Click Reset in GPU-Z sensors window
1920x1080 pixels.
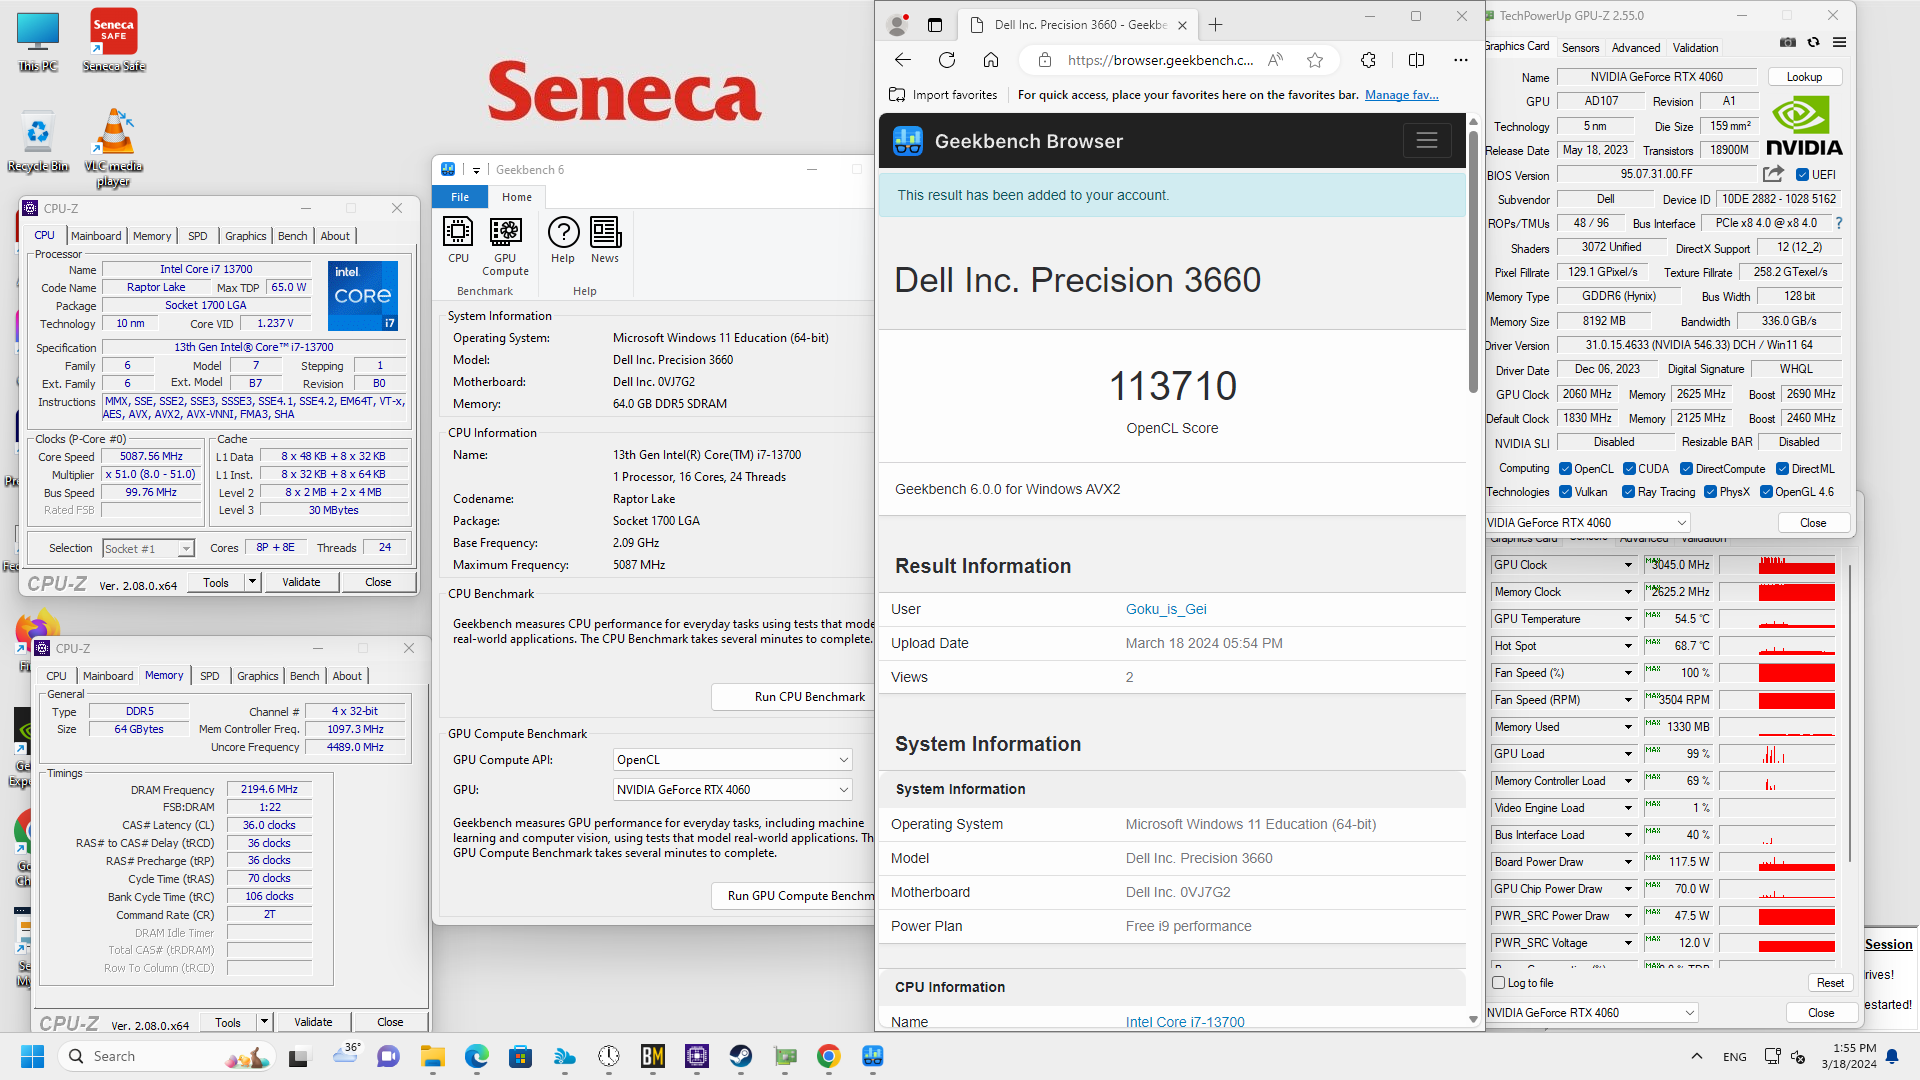pos(1830,983)
